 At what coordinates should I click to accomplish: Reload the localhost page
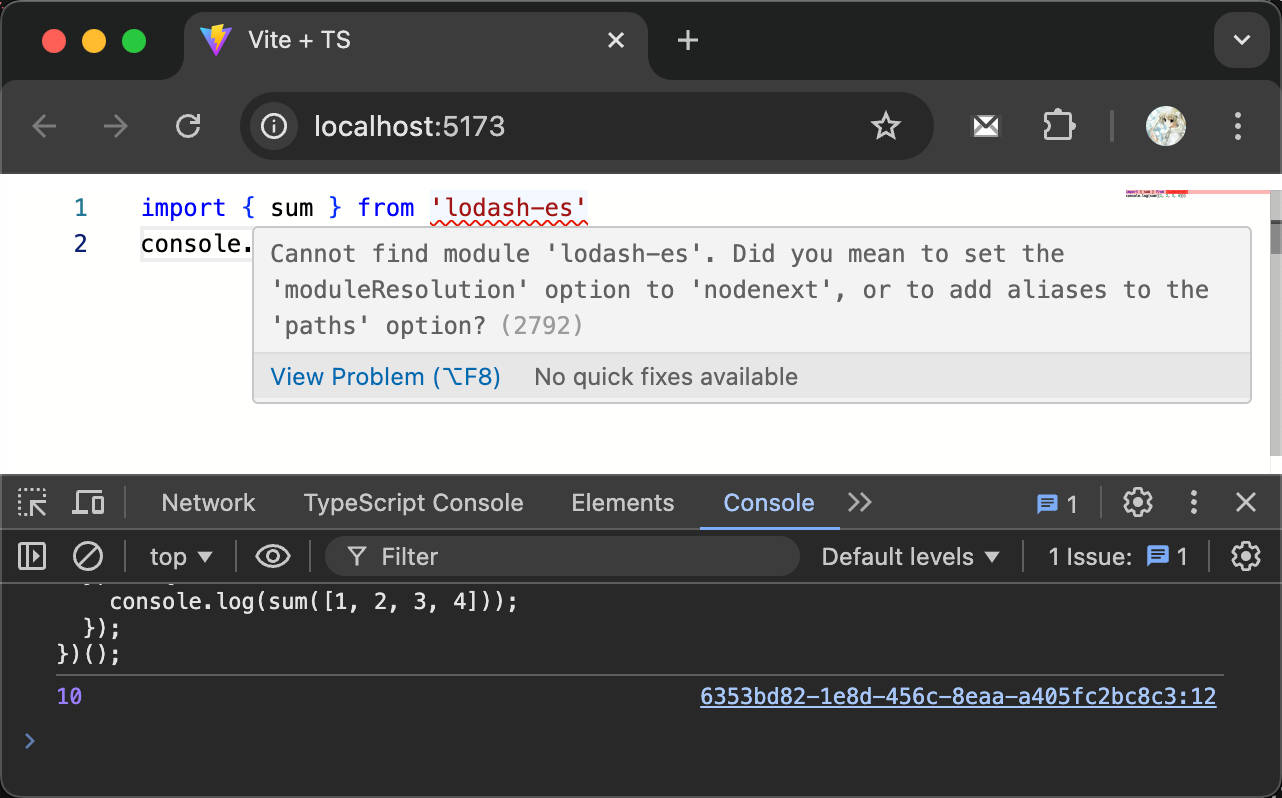pyautogui.click(x=188, y=126)
